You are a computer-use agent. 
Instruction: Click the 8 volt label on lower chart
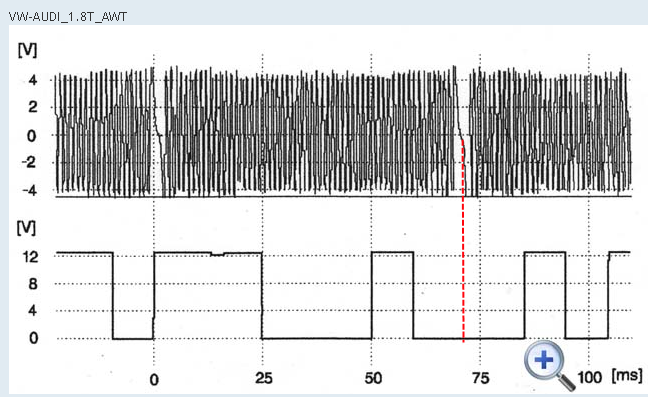[33, 284]
